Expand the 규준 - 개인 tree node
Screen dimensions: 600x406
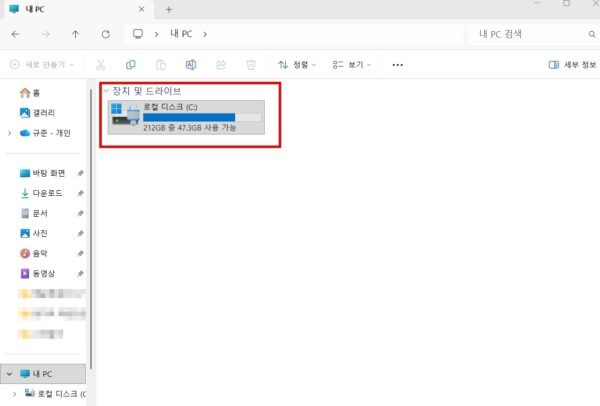coord(10,133)
